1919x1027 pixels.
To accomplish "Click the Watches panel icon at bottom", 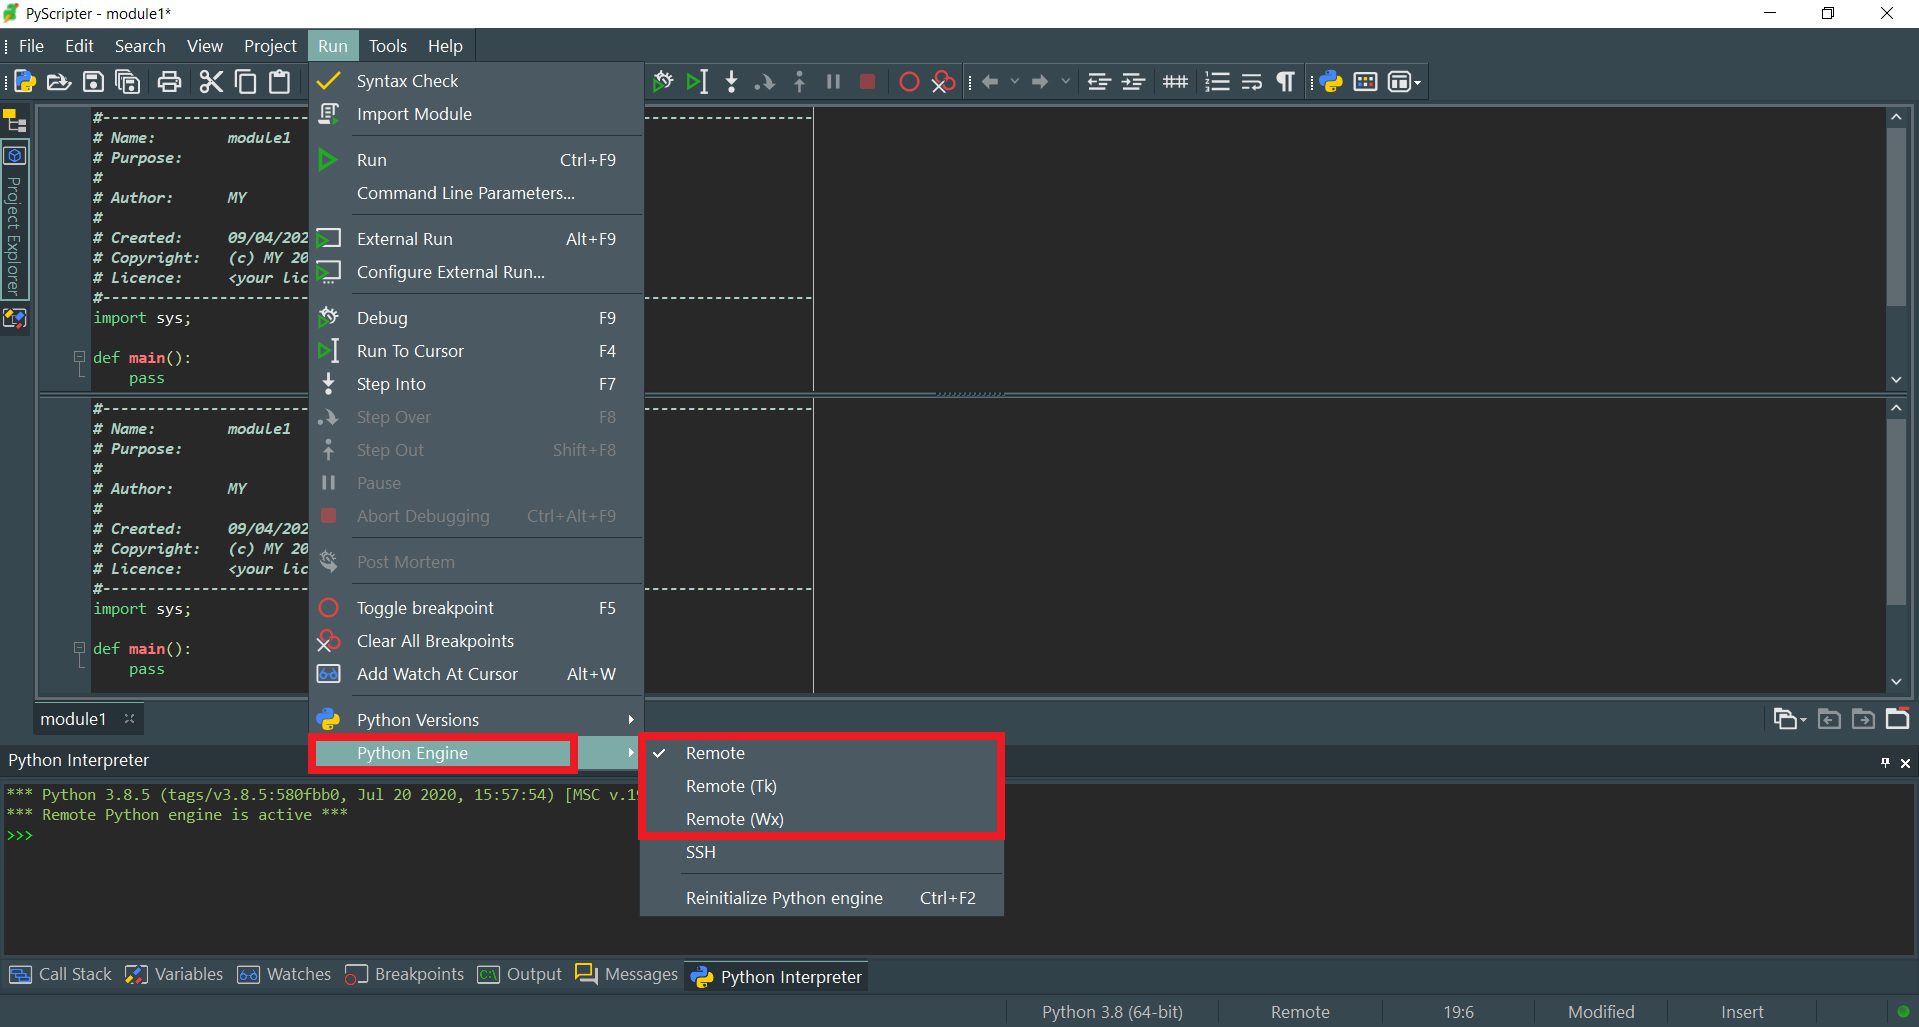I will tap(248, 974).
